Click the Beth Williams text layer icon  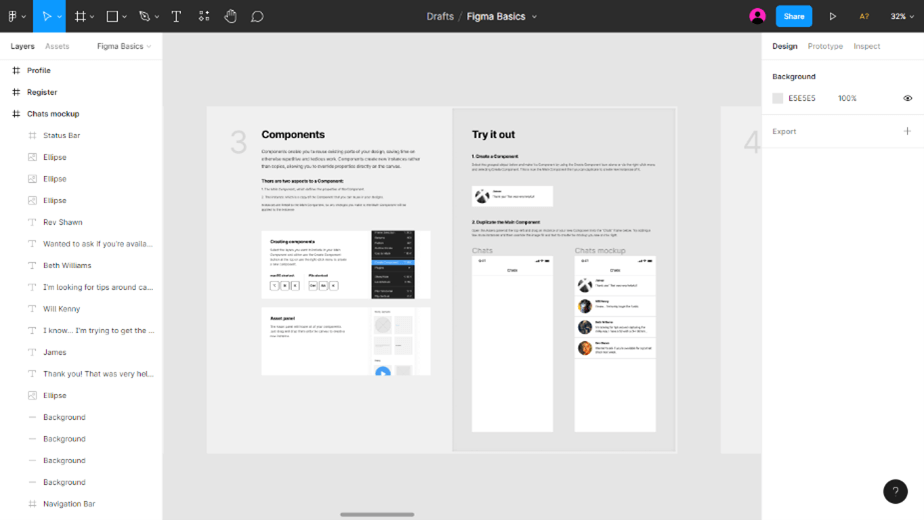pos(32,265)
